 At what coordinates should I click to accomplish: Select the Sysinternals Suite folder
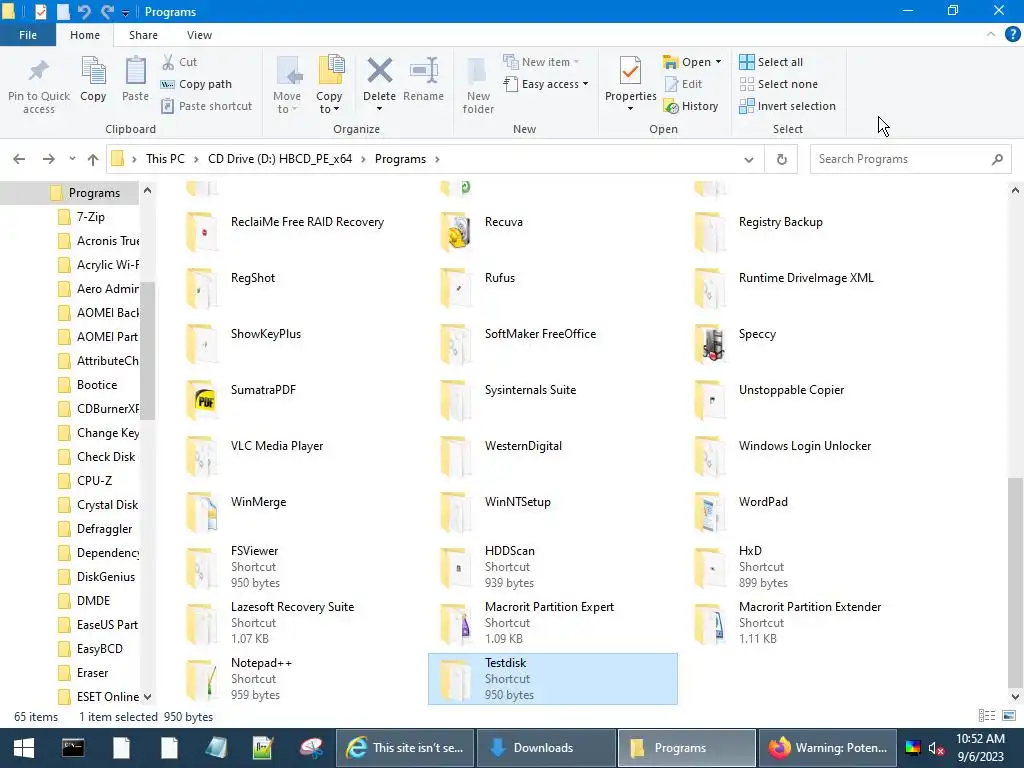click(552, 400)
